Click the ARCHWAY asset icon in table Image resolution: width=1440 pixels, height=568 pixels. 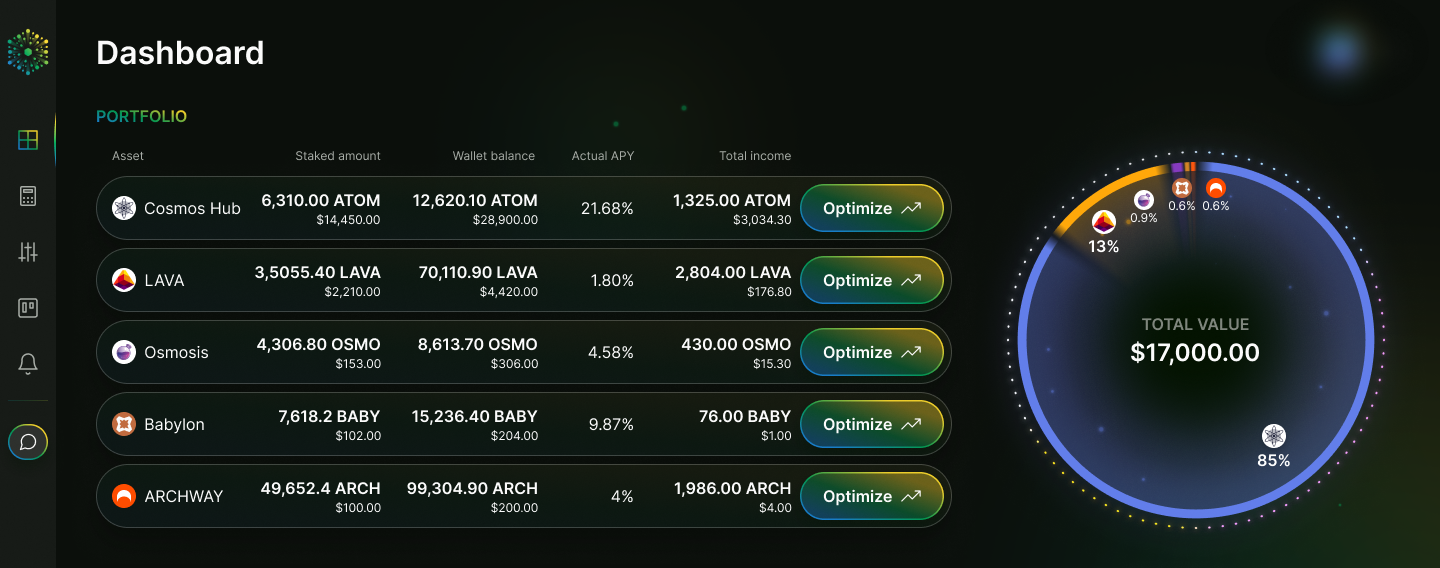click(123, 496)
